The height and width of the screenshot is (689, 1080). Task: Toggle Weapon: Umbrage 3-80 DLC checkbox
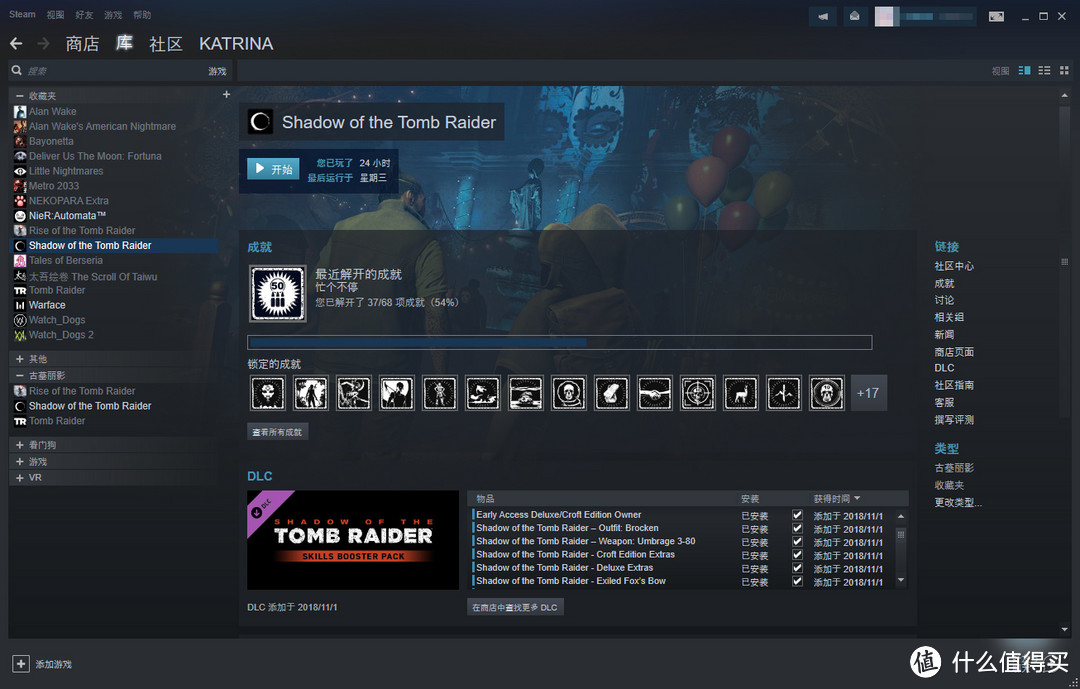pos(797,541)
